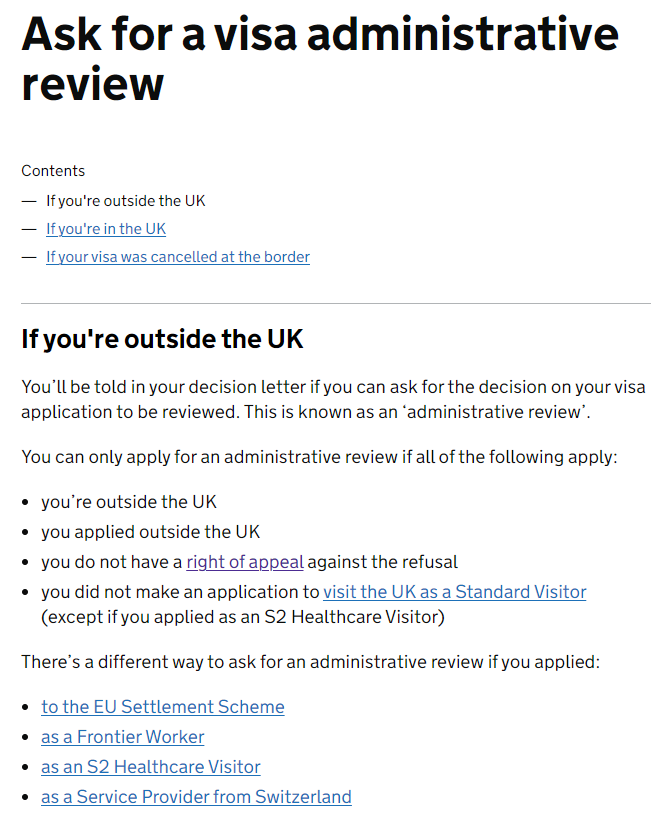The image size is (653, 829).
Task: Click the sentence "There's a different way to ask"
Action: [311, 662]
